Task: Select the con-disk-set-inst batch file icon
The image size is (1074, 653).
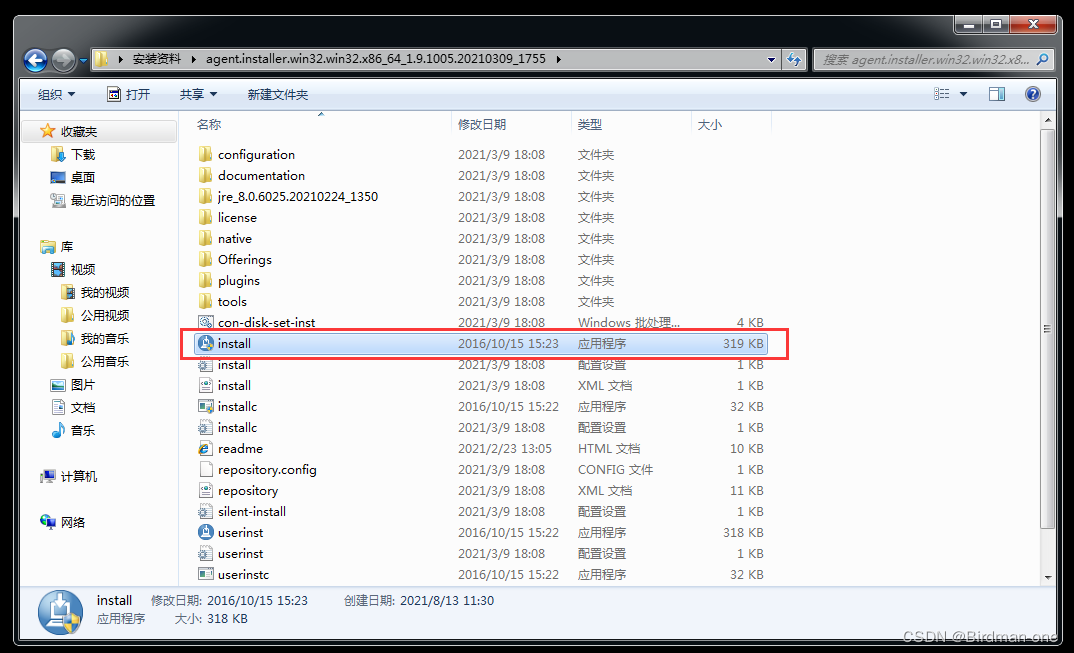Action: coord(205,322)
